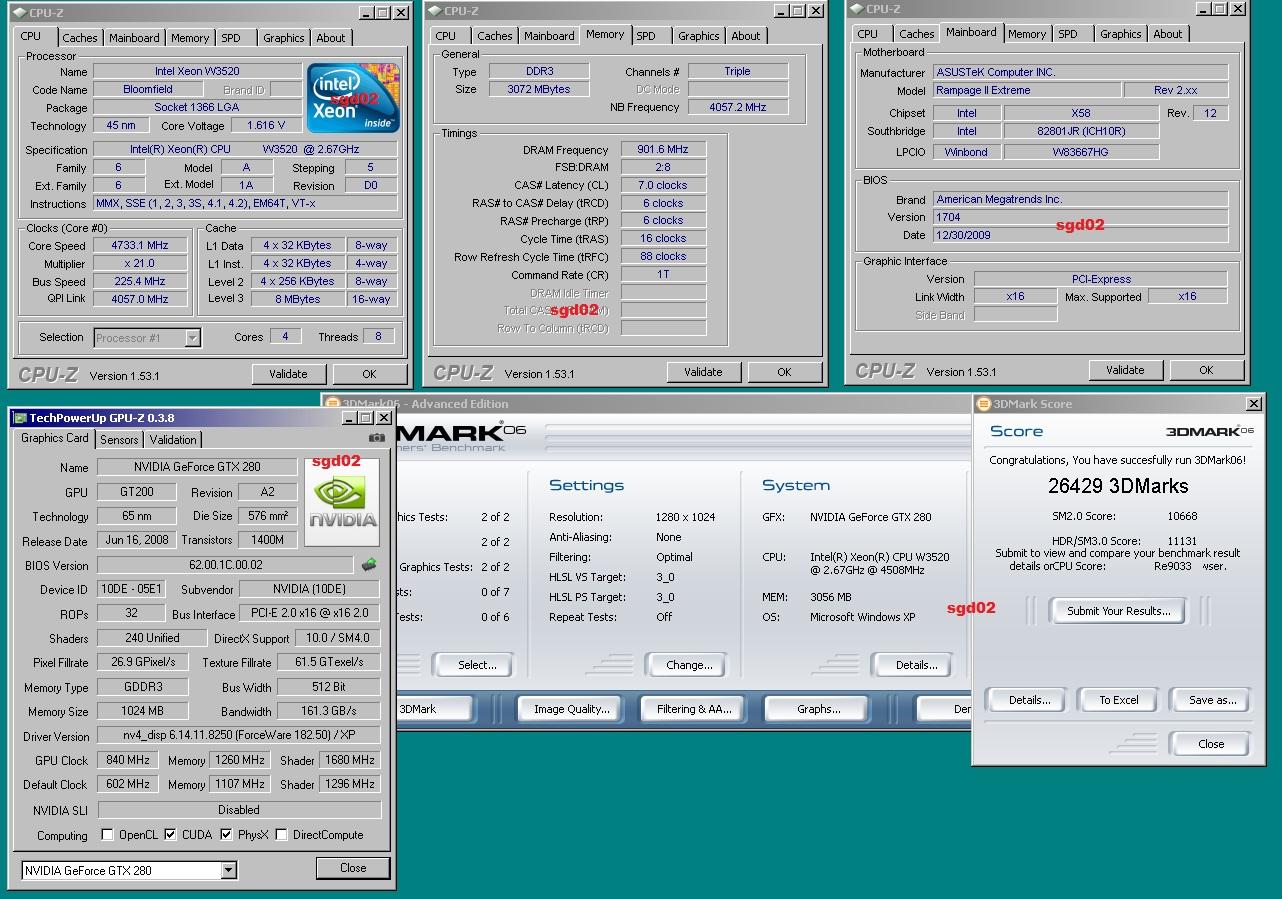Select CPU tab in right CPU-Z window
This screenshot has width=1282, height=899.
[868, 34]
